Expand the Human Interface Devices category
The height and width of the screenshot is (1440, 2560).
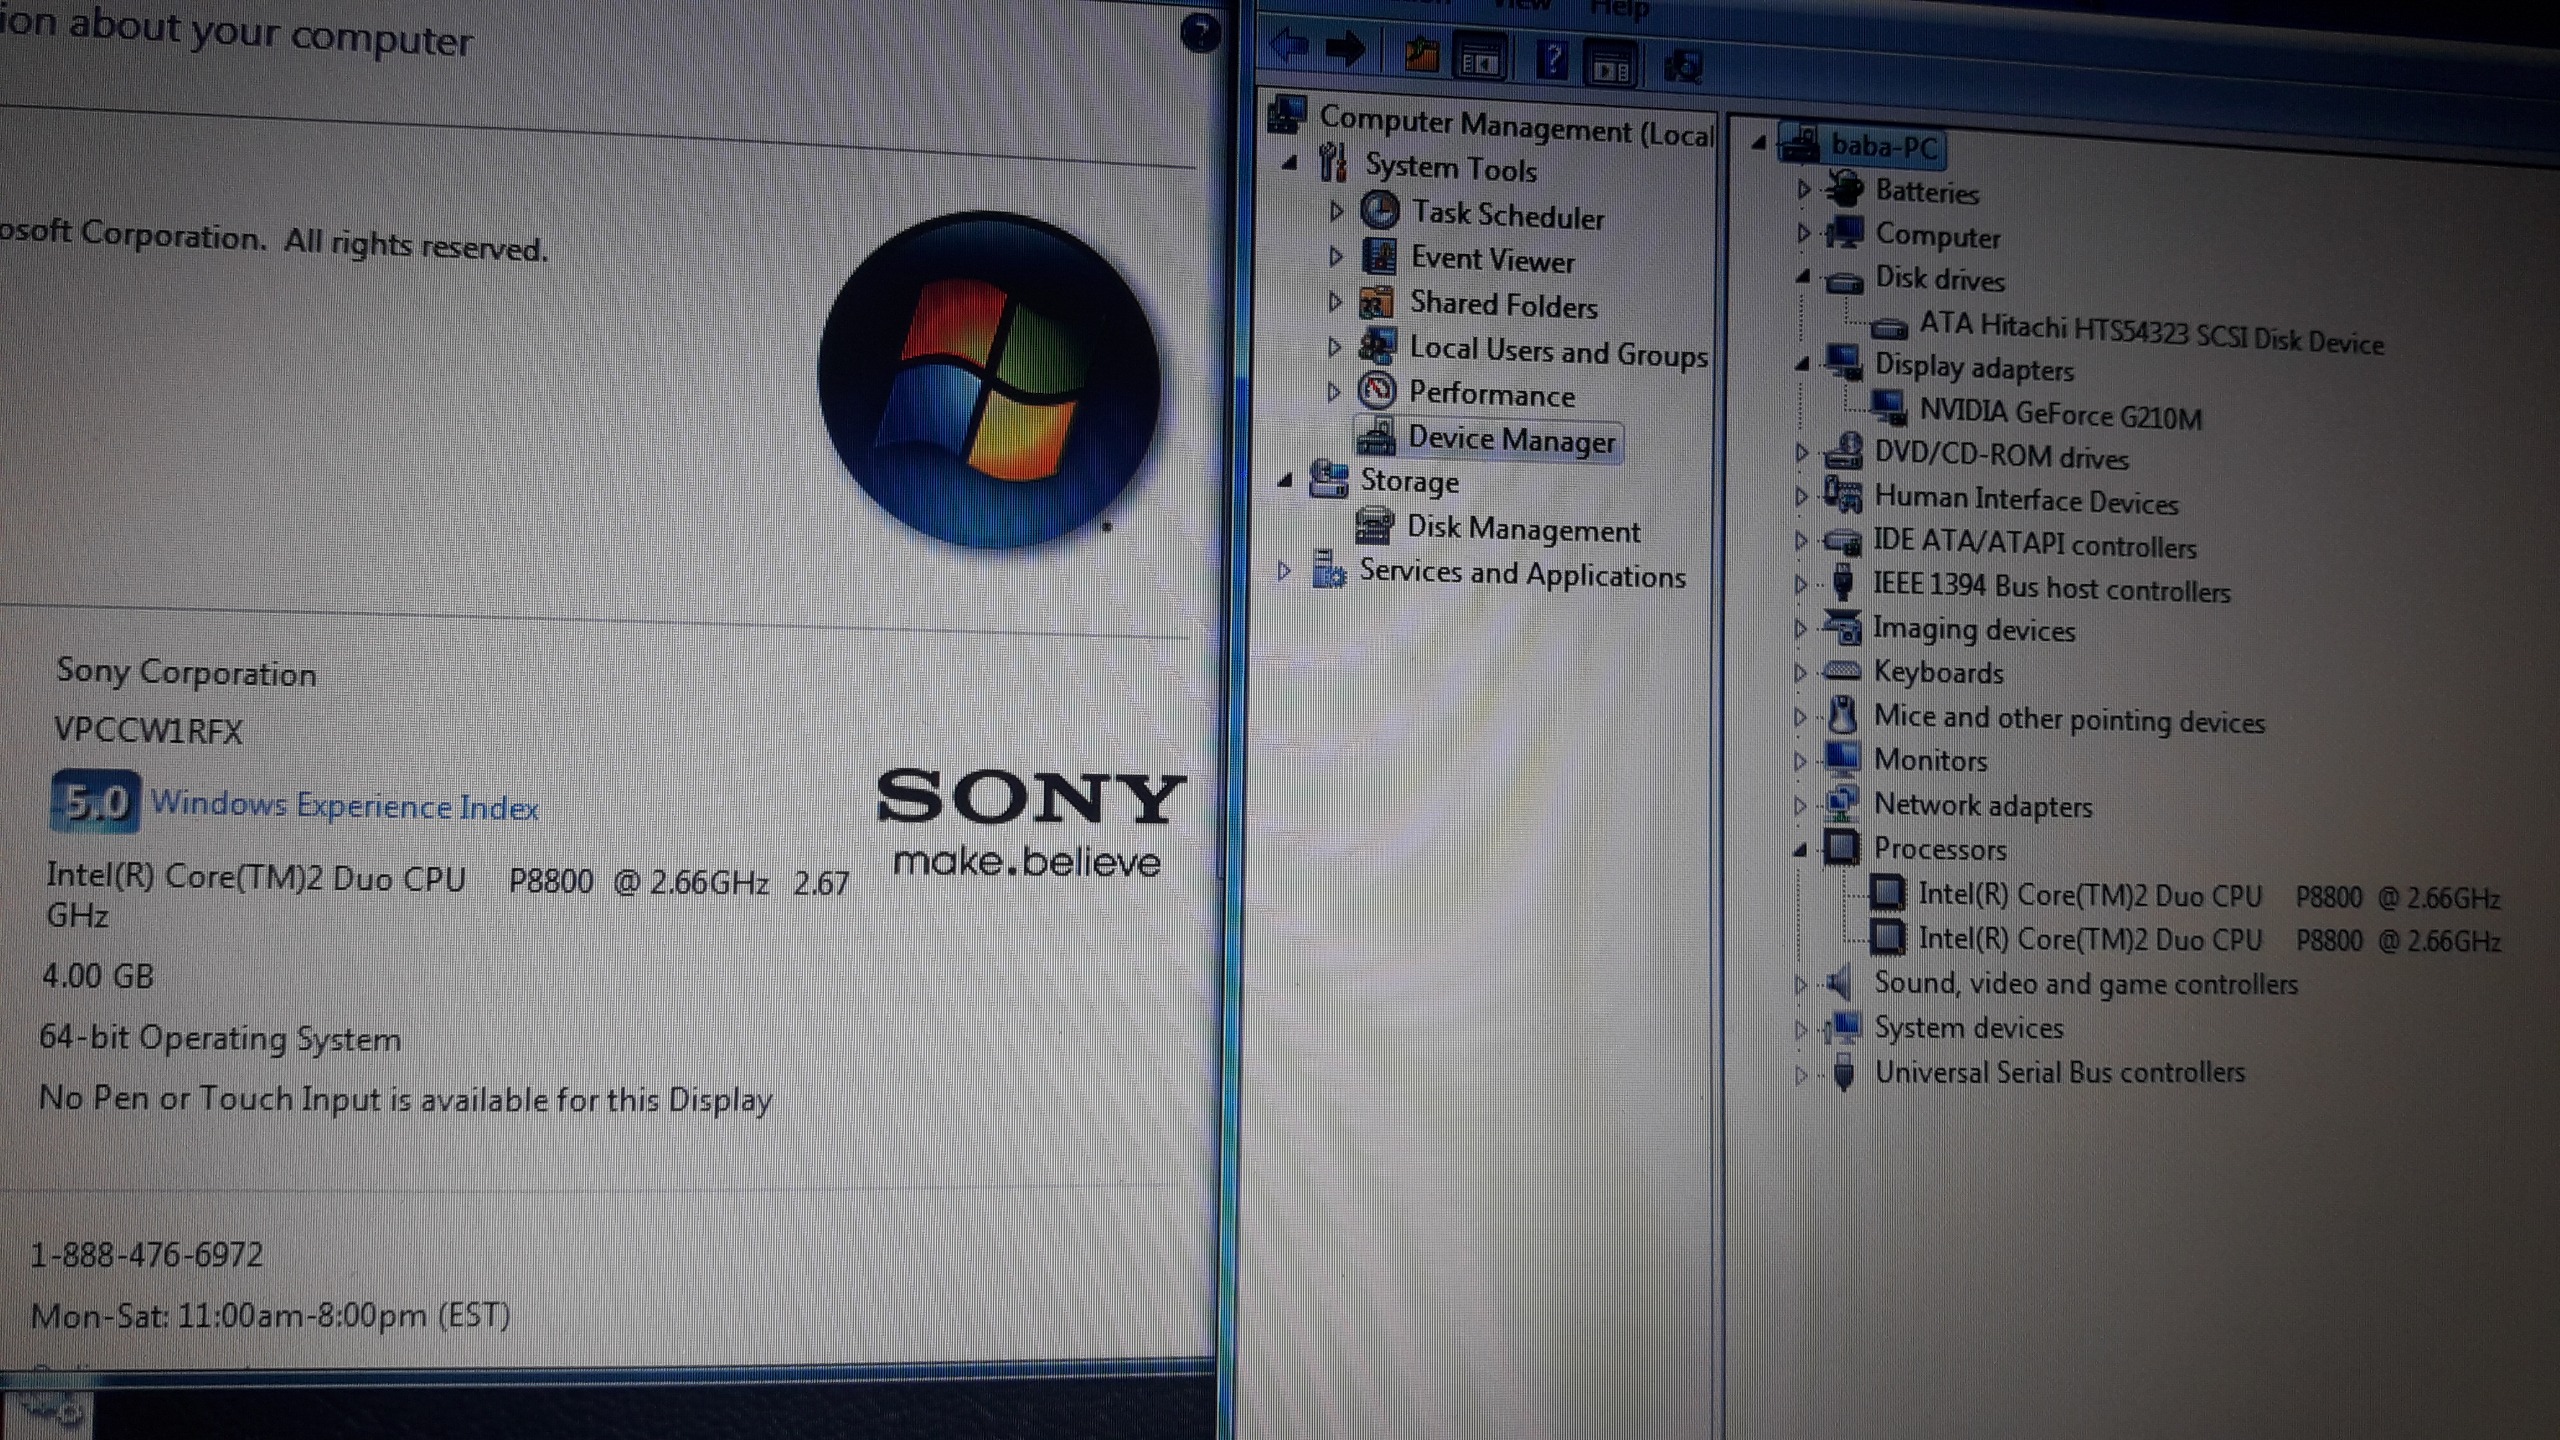[x=1801, y=495]
